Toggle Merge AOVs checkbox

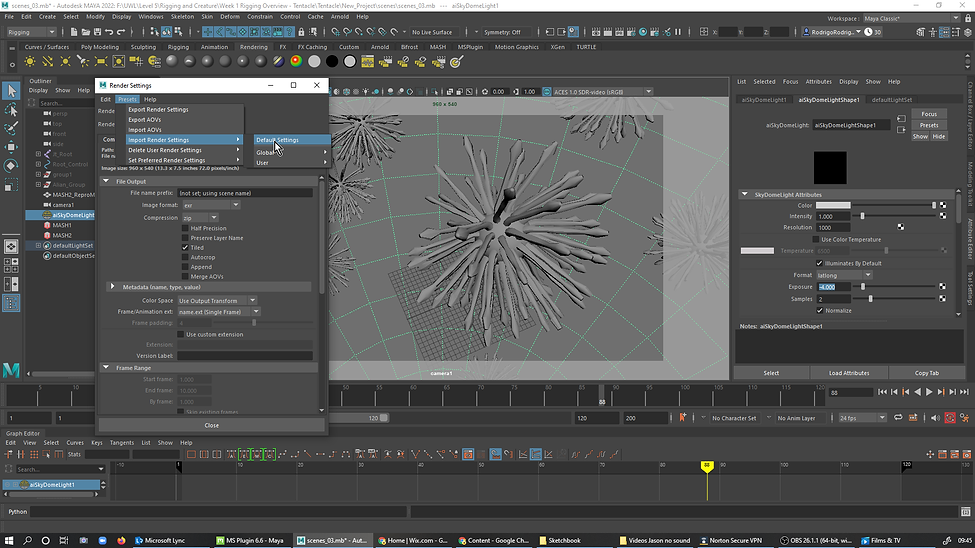[x=185, y=276]
